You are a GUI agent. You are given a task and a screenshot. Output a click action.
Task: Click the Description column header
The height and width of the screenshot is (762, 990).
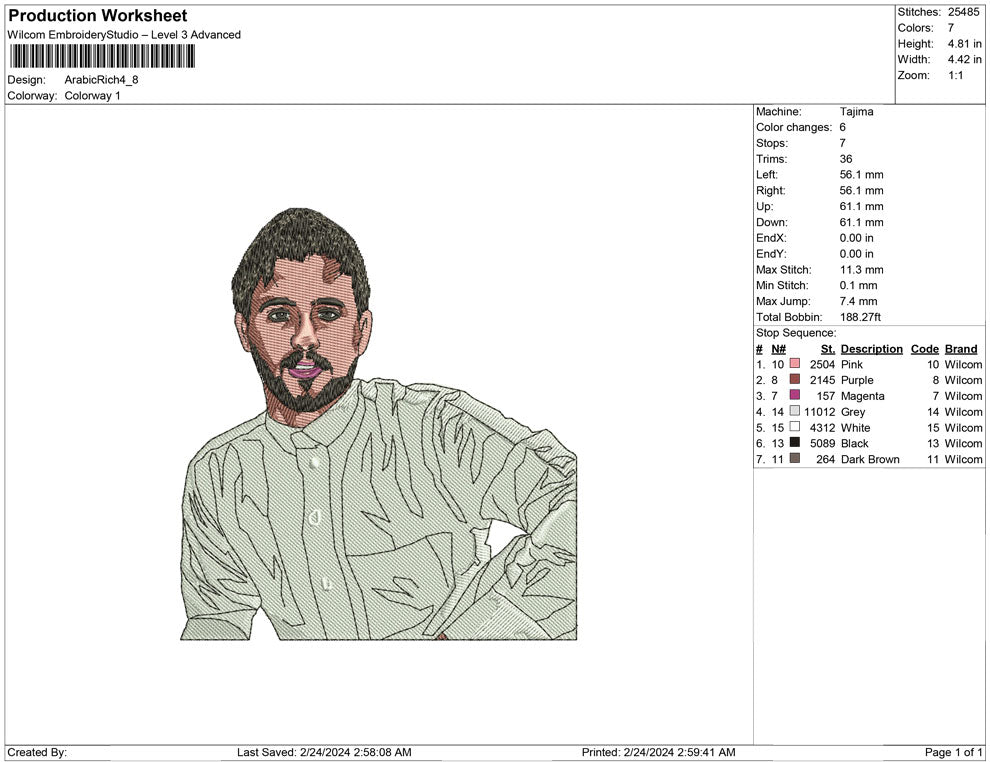871,349
